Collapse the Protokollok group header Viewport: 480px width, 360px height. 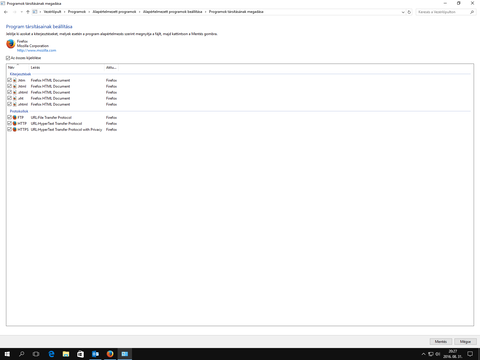pyautogui.click(x=19, y=111)
